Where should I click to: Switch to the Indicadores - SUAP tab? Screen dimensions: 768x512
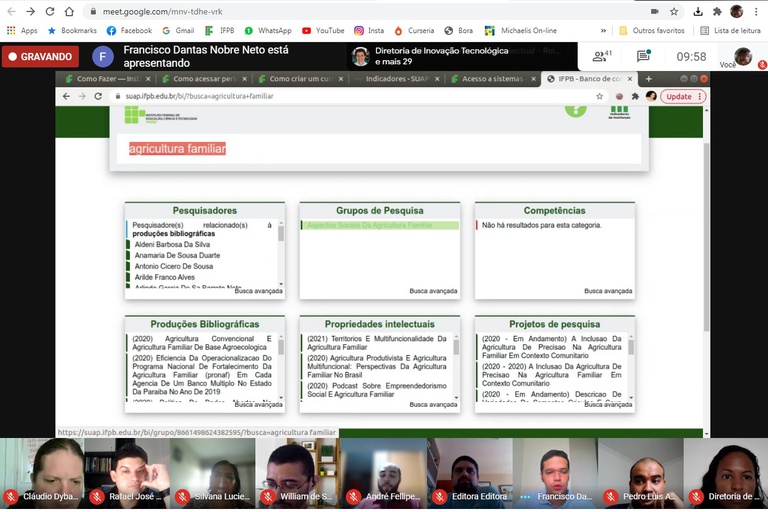[397, 78]
